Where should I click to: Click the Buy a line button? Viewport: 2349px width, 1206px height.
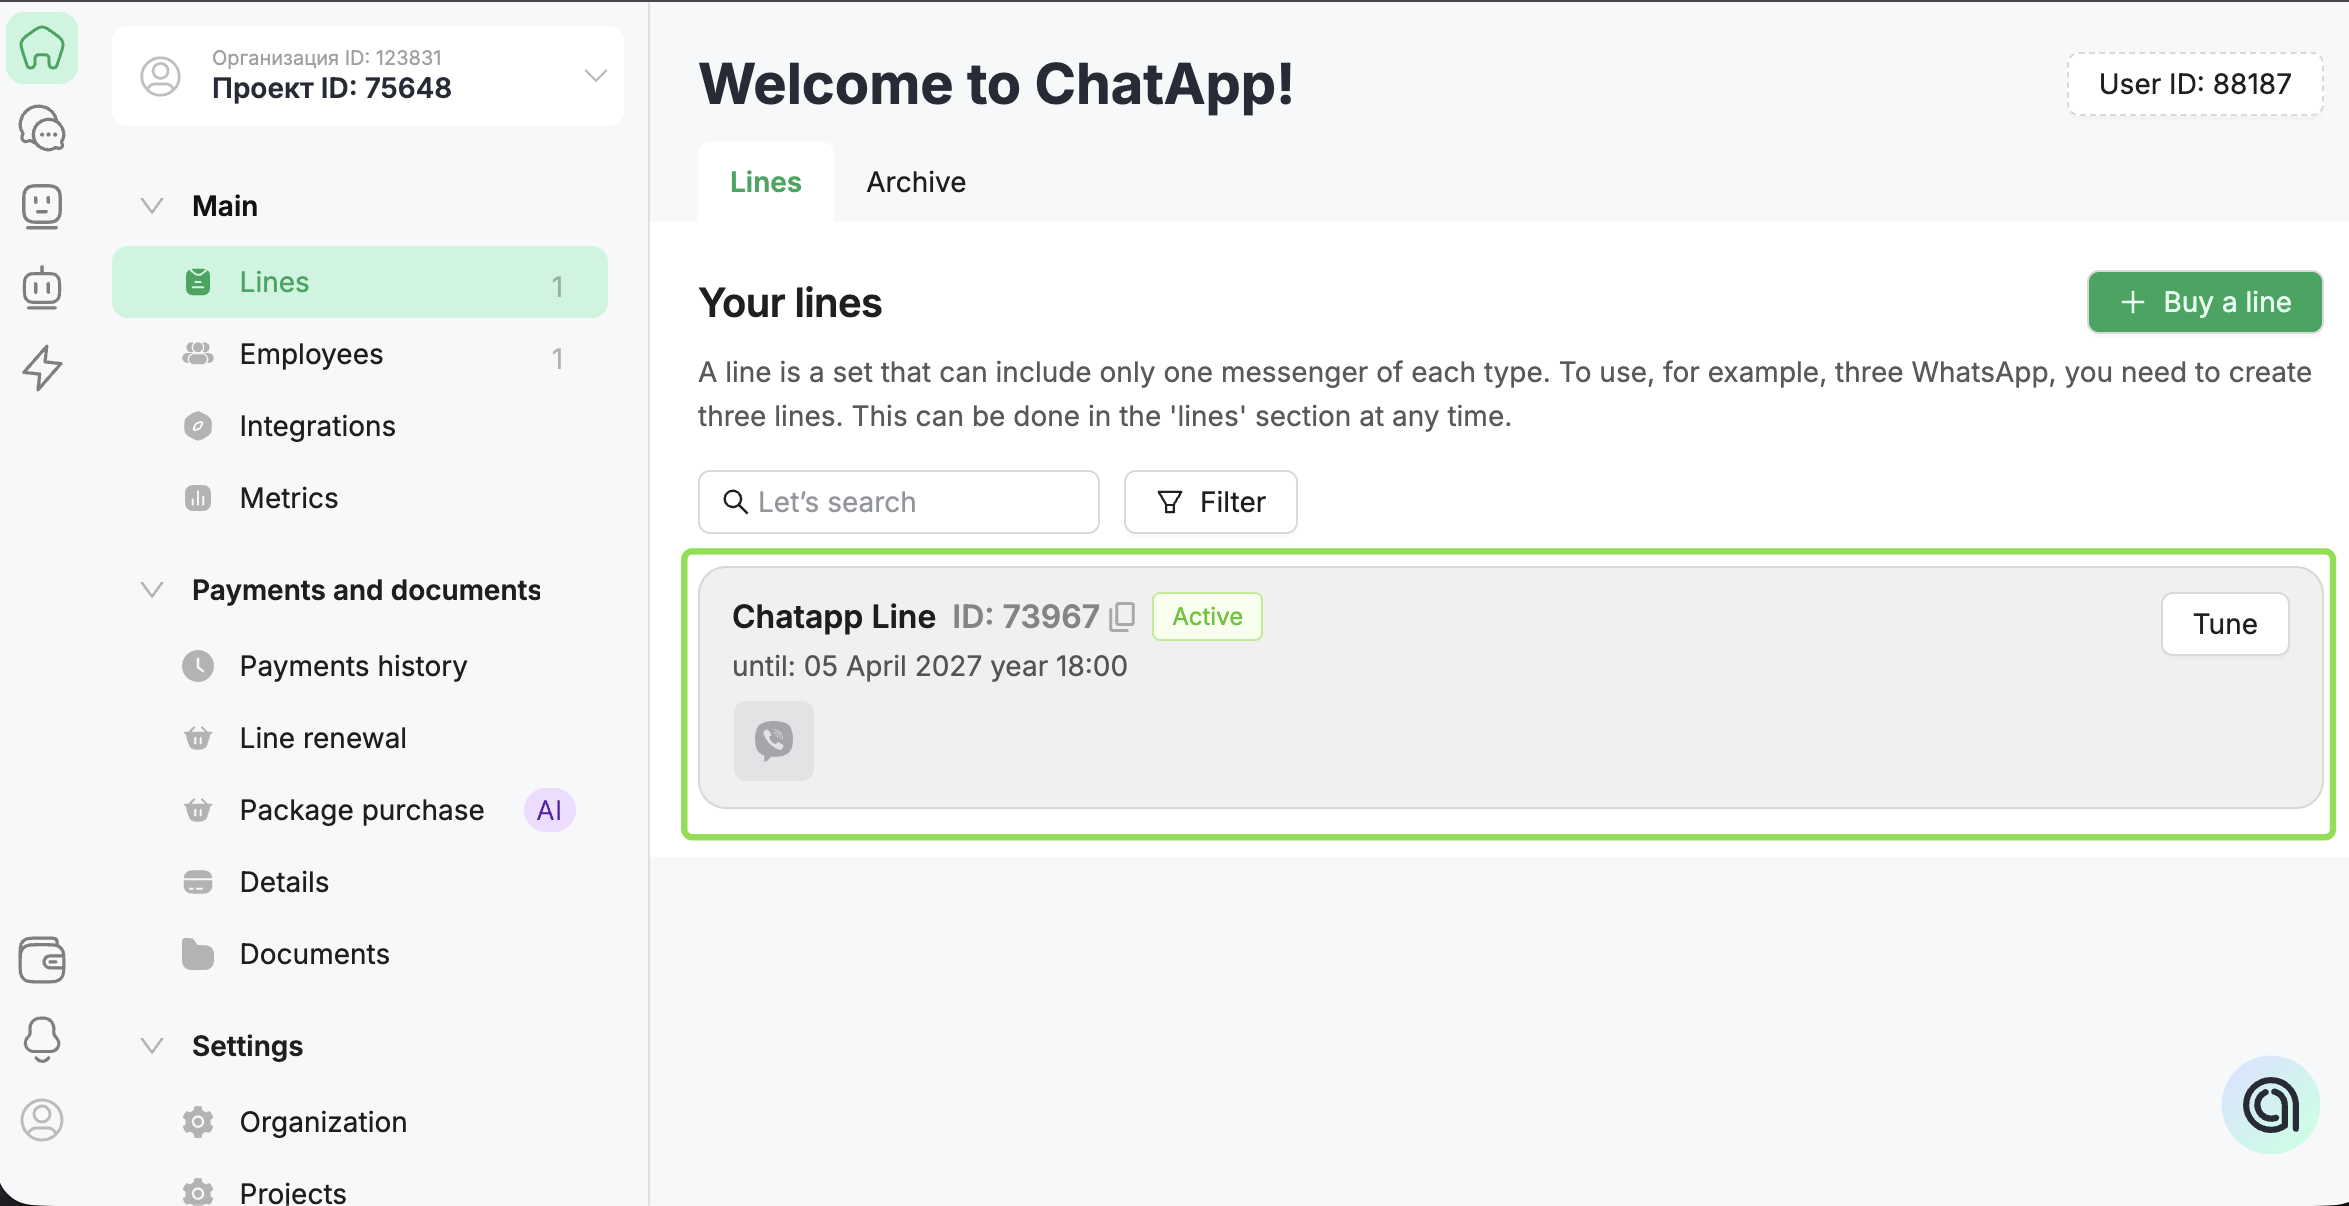[2205, 302]
